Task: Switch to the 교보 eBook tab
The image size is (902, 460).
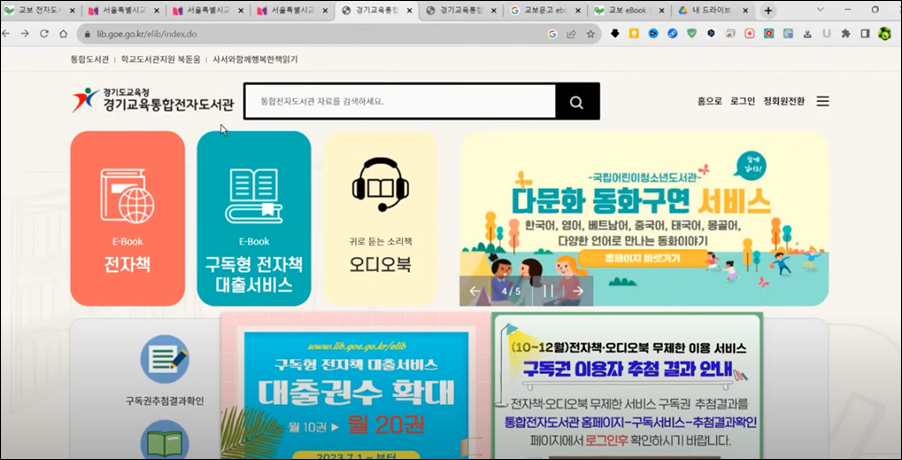Action: tap(630, 10)
